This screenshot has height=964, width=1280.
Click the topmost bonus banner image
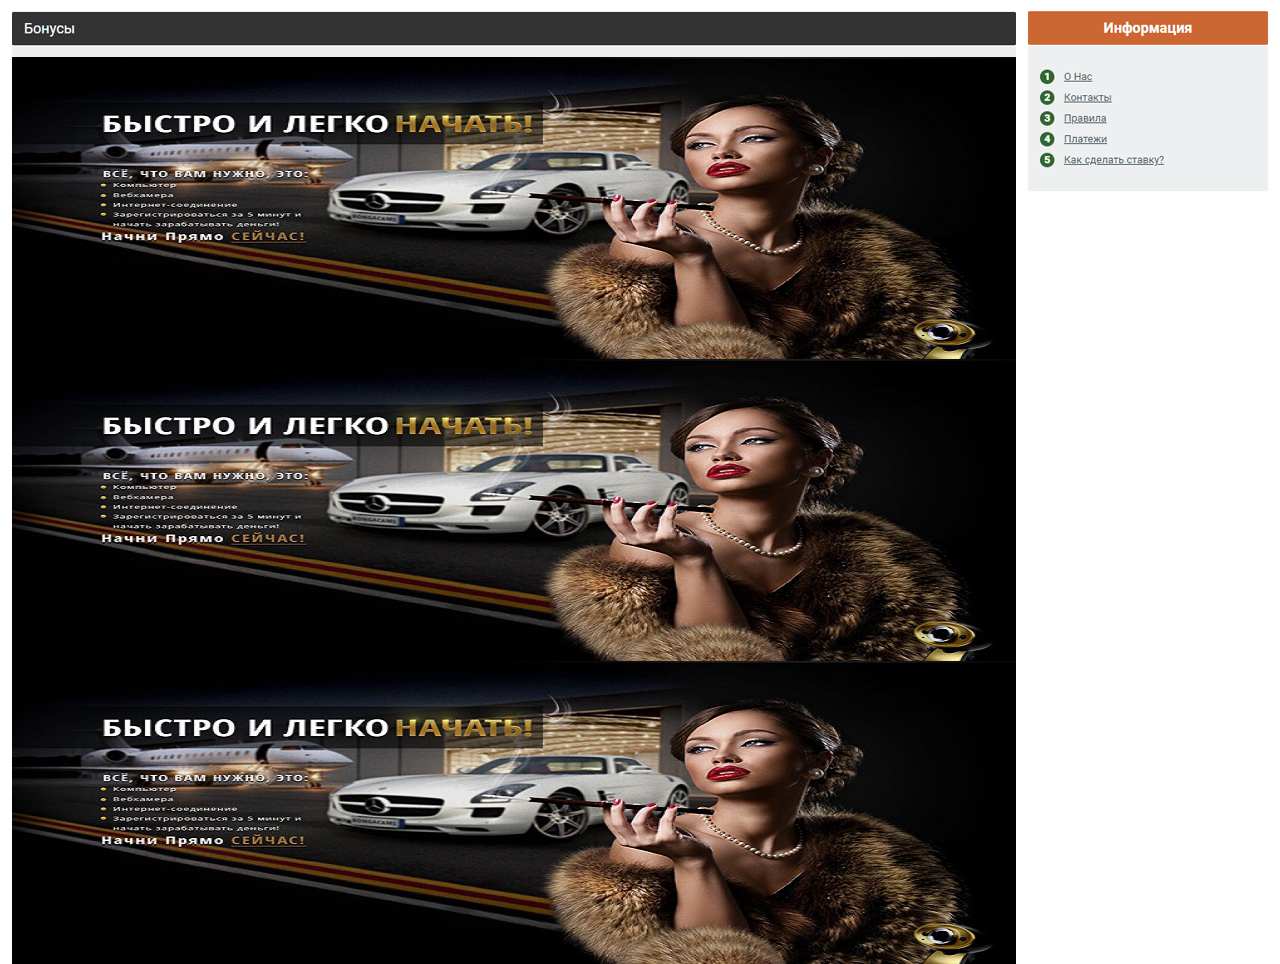[x=514, y=208]
